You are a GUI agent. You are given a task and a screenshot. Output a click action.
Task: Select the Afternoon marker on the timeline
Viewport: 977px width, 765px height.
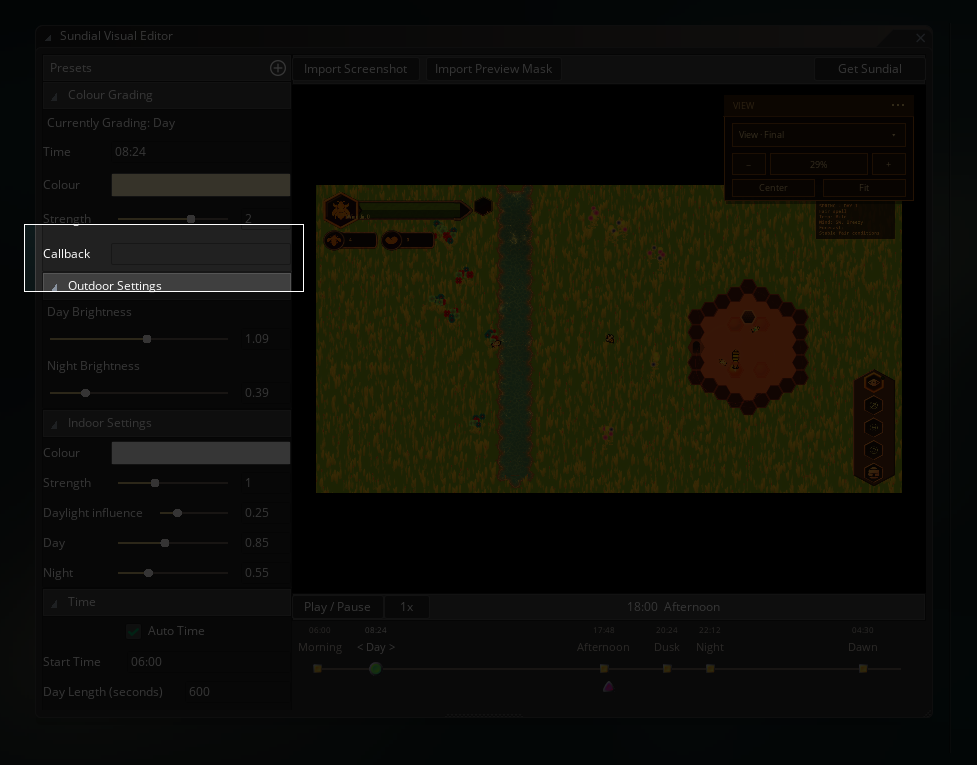point(604,668)
